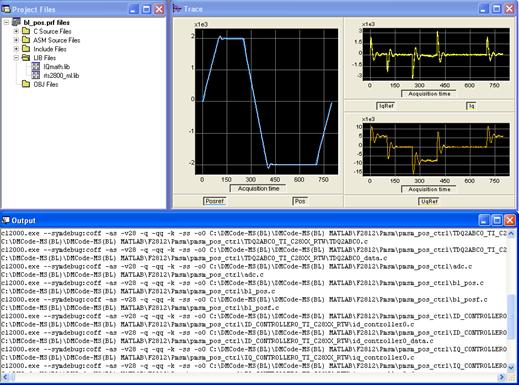The image size is (519, 385).
Task: Click output line ending in pmsm_pos_ctrl\adc.c
Action: 132,275
